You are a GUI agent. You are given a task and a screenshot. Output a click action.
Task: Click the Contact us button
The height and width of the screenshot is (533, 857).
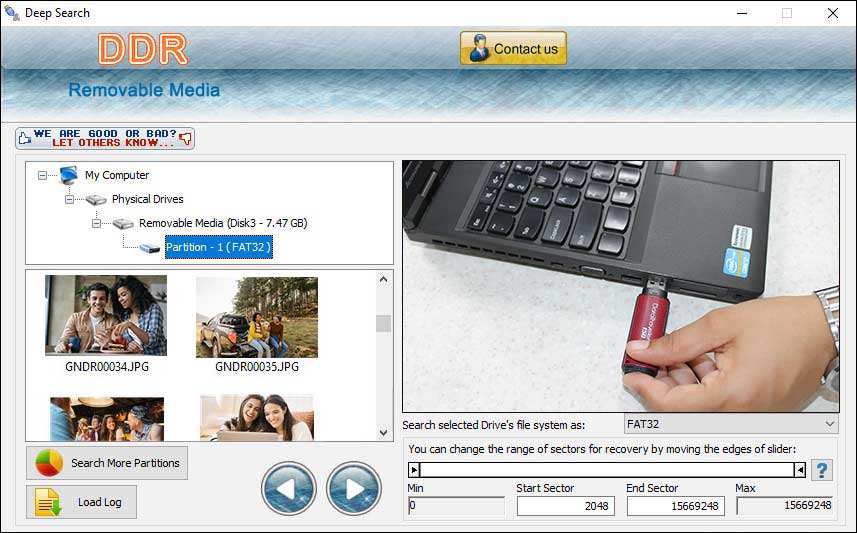pyautogui.click(x=513, y=48)
